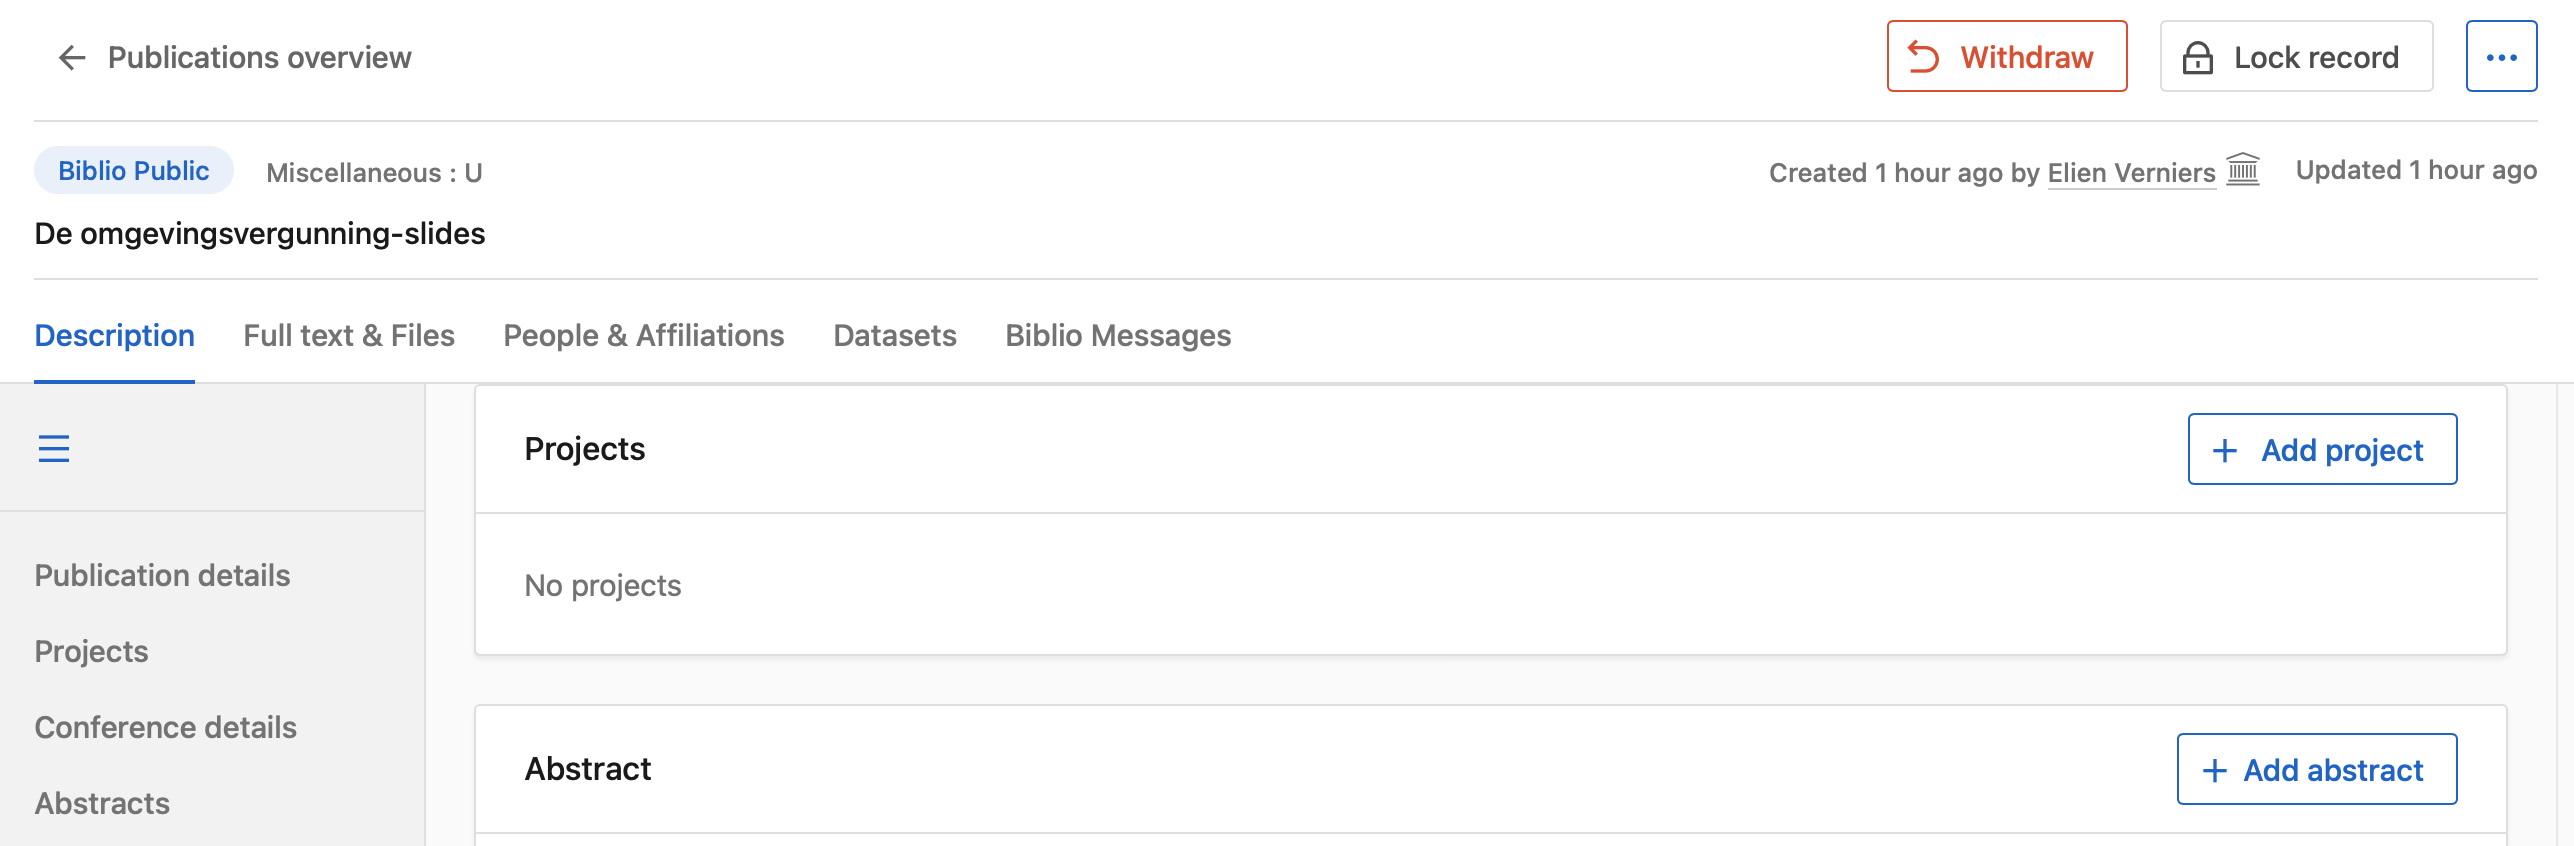Click the Add abstract button
Image resolution: width=2574 pixels, height=846 pixels.
pos(2316,770)
